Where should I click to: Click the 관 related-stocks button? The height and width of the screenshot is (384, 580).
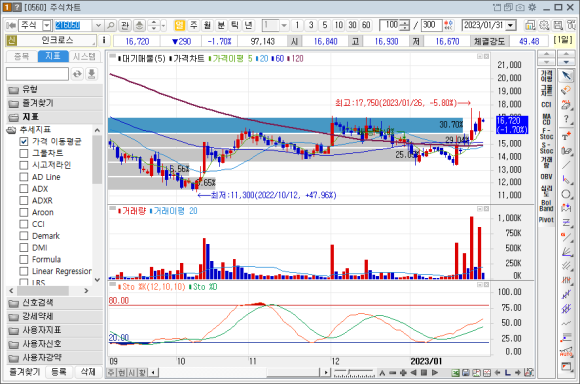(125, 25)
